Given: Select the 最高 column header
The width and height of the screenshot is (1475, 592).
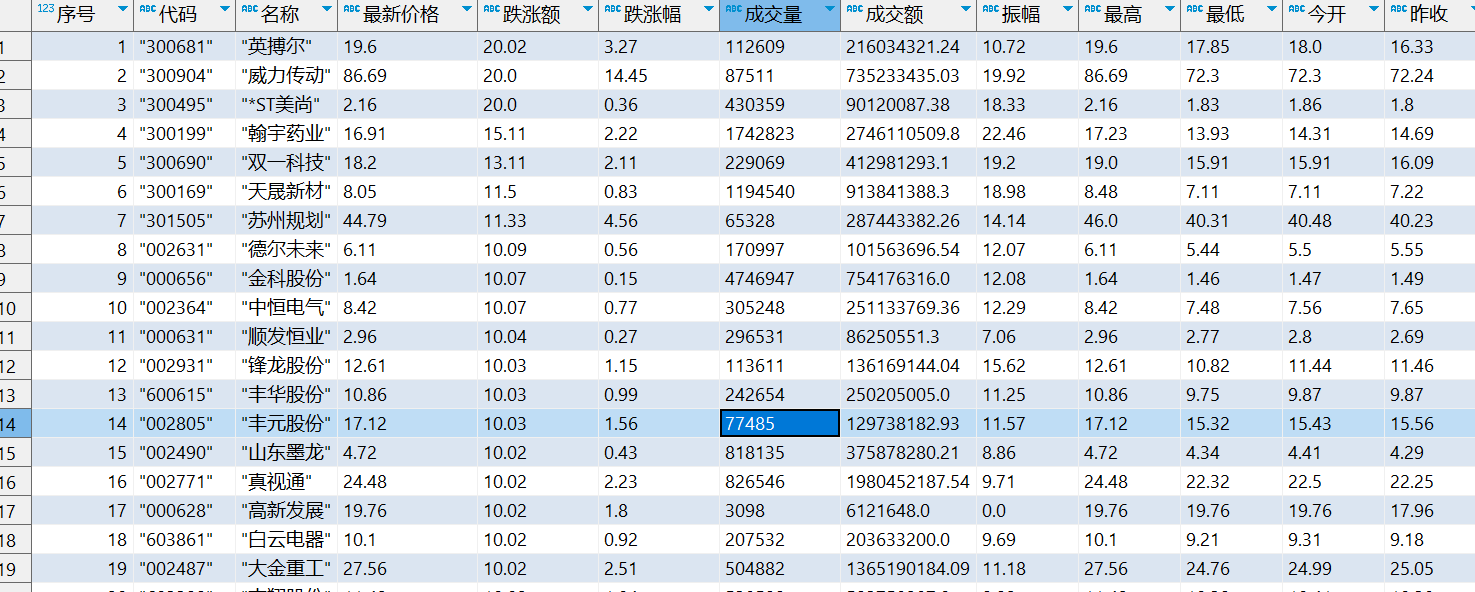Looking at the screenshot, I should coord(1129,15).
